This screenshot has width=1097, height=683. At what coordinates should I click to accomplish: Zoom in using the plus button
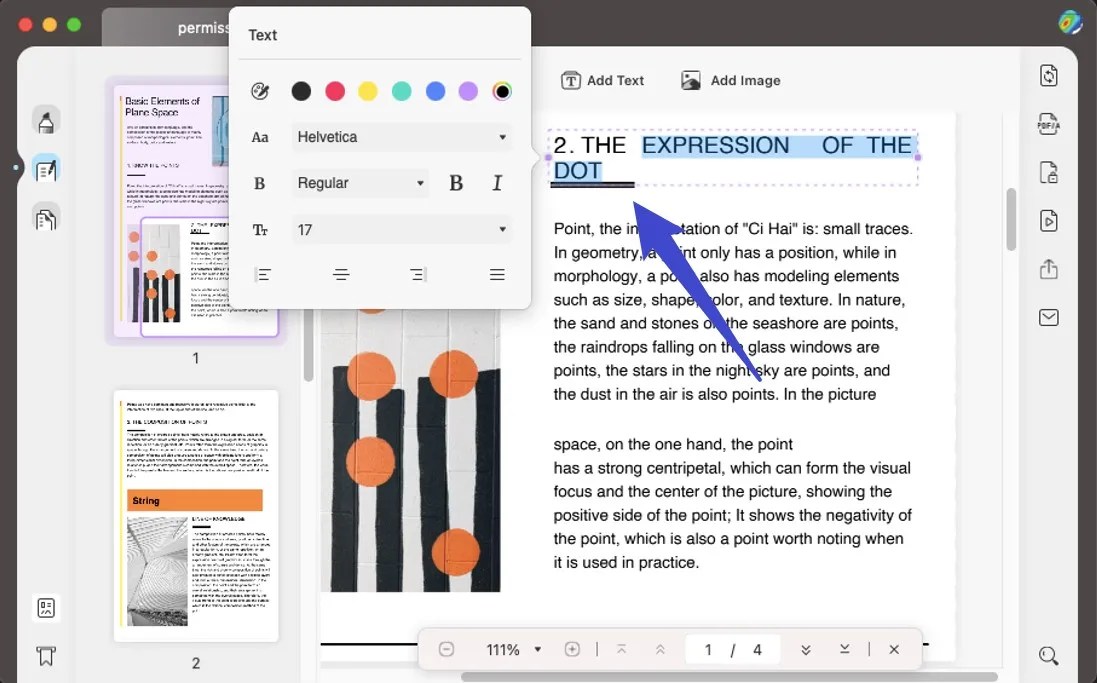(x=572, y=649)
